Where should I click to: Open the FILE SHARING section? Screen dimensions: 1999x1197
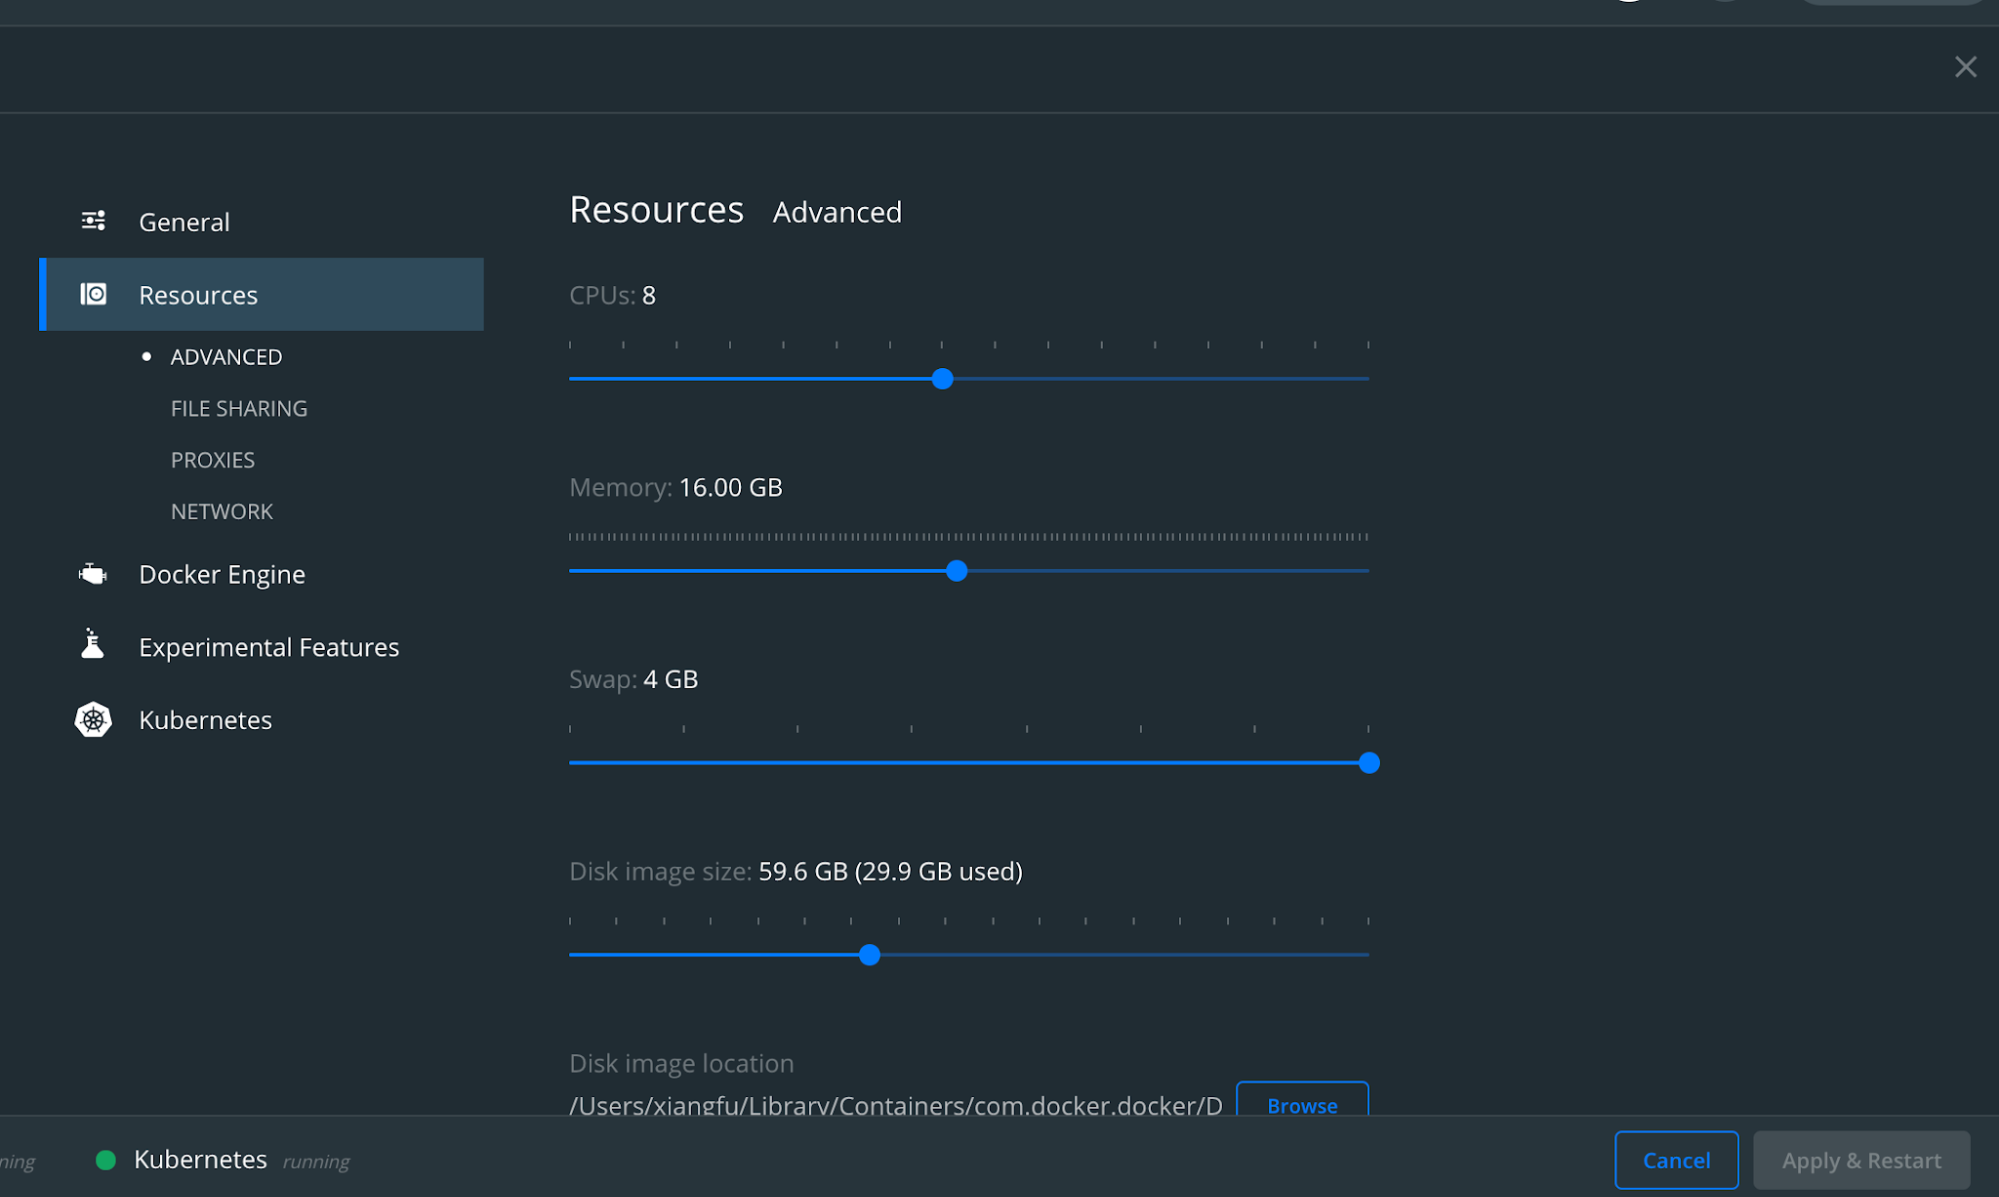(x=238, y=408)
